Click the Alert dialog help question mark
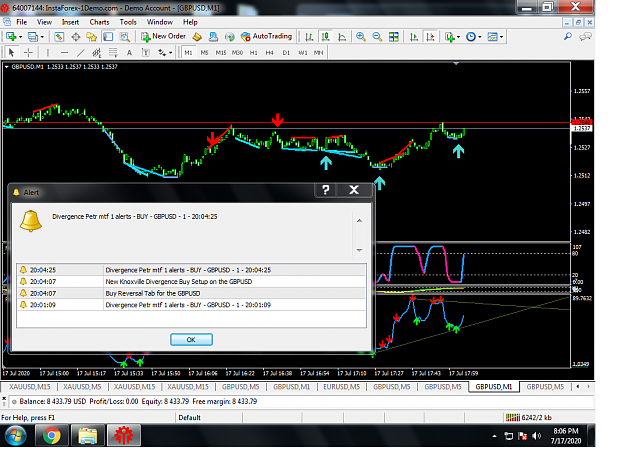Viewport: 625px width, 469px height. (326, 190)
